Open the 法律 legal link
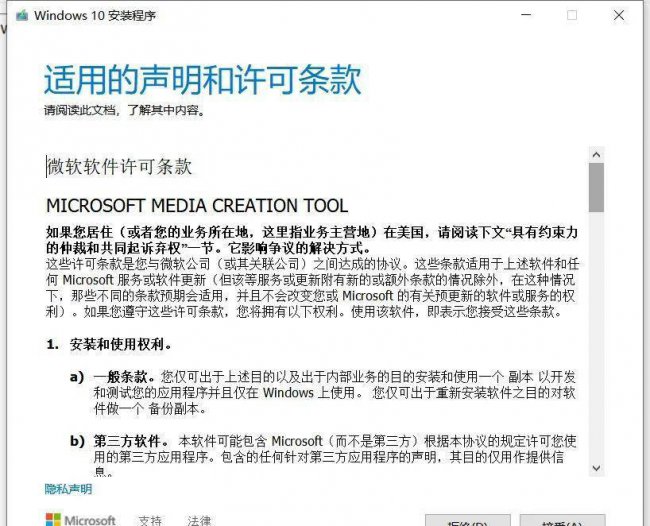Image resolution: width=650 pixels, height=526 pixels. (x=199, y=521)
